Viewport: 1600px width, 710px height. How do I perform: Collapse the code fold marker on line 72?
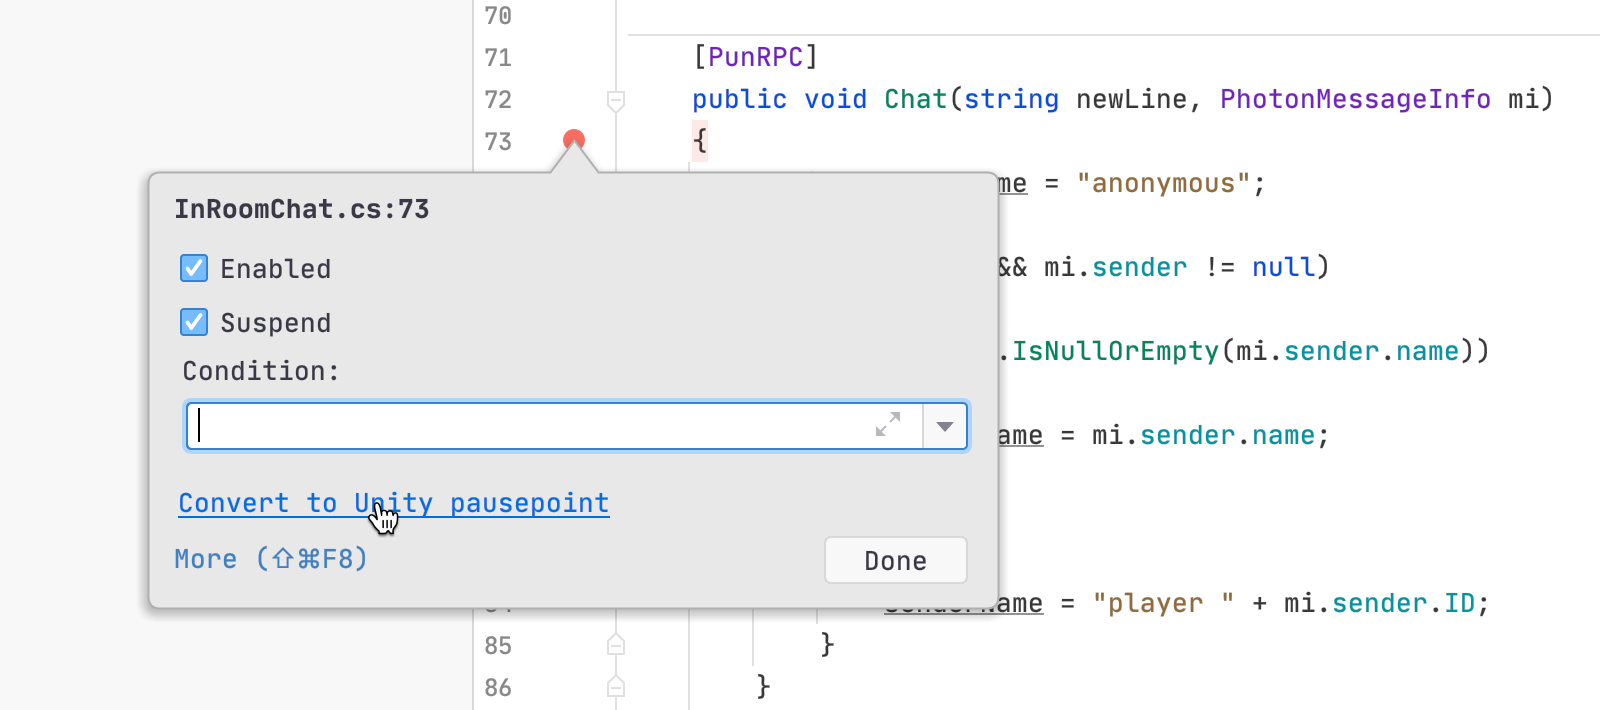[x=616, y=100]
